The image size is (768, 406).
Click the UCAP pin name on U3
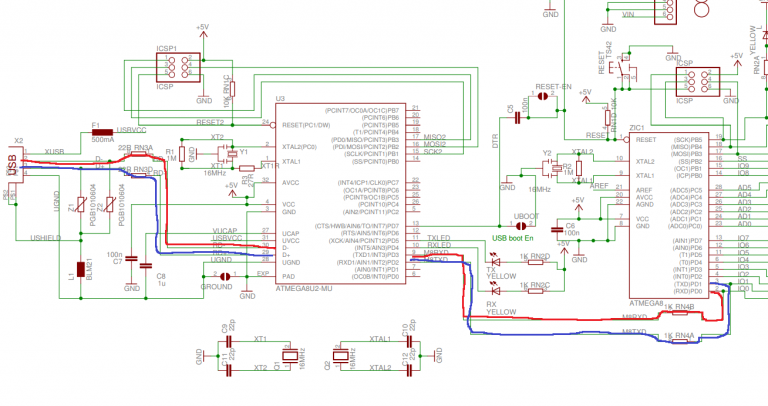291,234
